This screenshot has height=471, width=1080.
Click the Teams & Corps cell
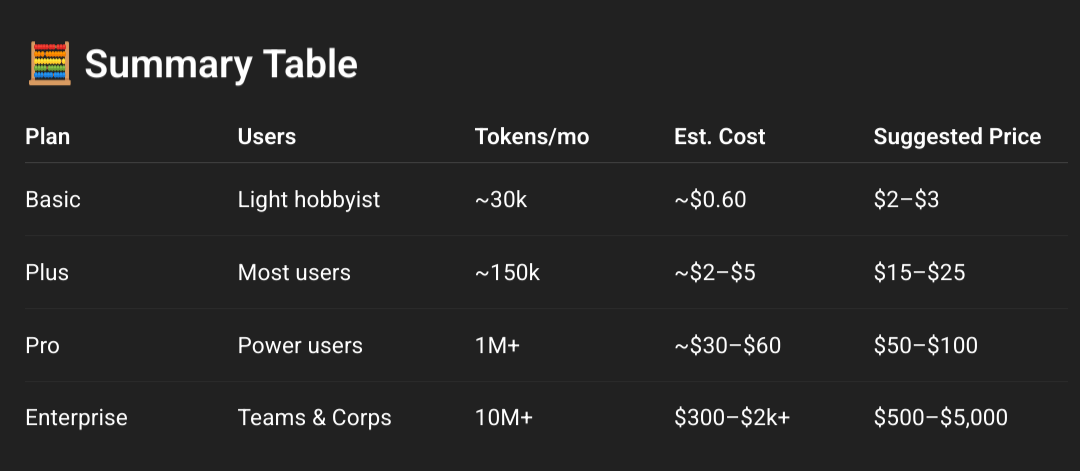(314, 417)
